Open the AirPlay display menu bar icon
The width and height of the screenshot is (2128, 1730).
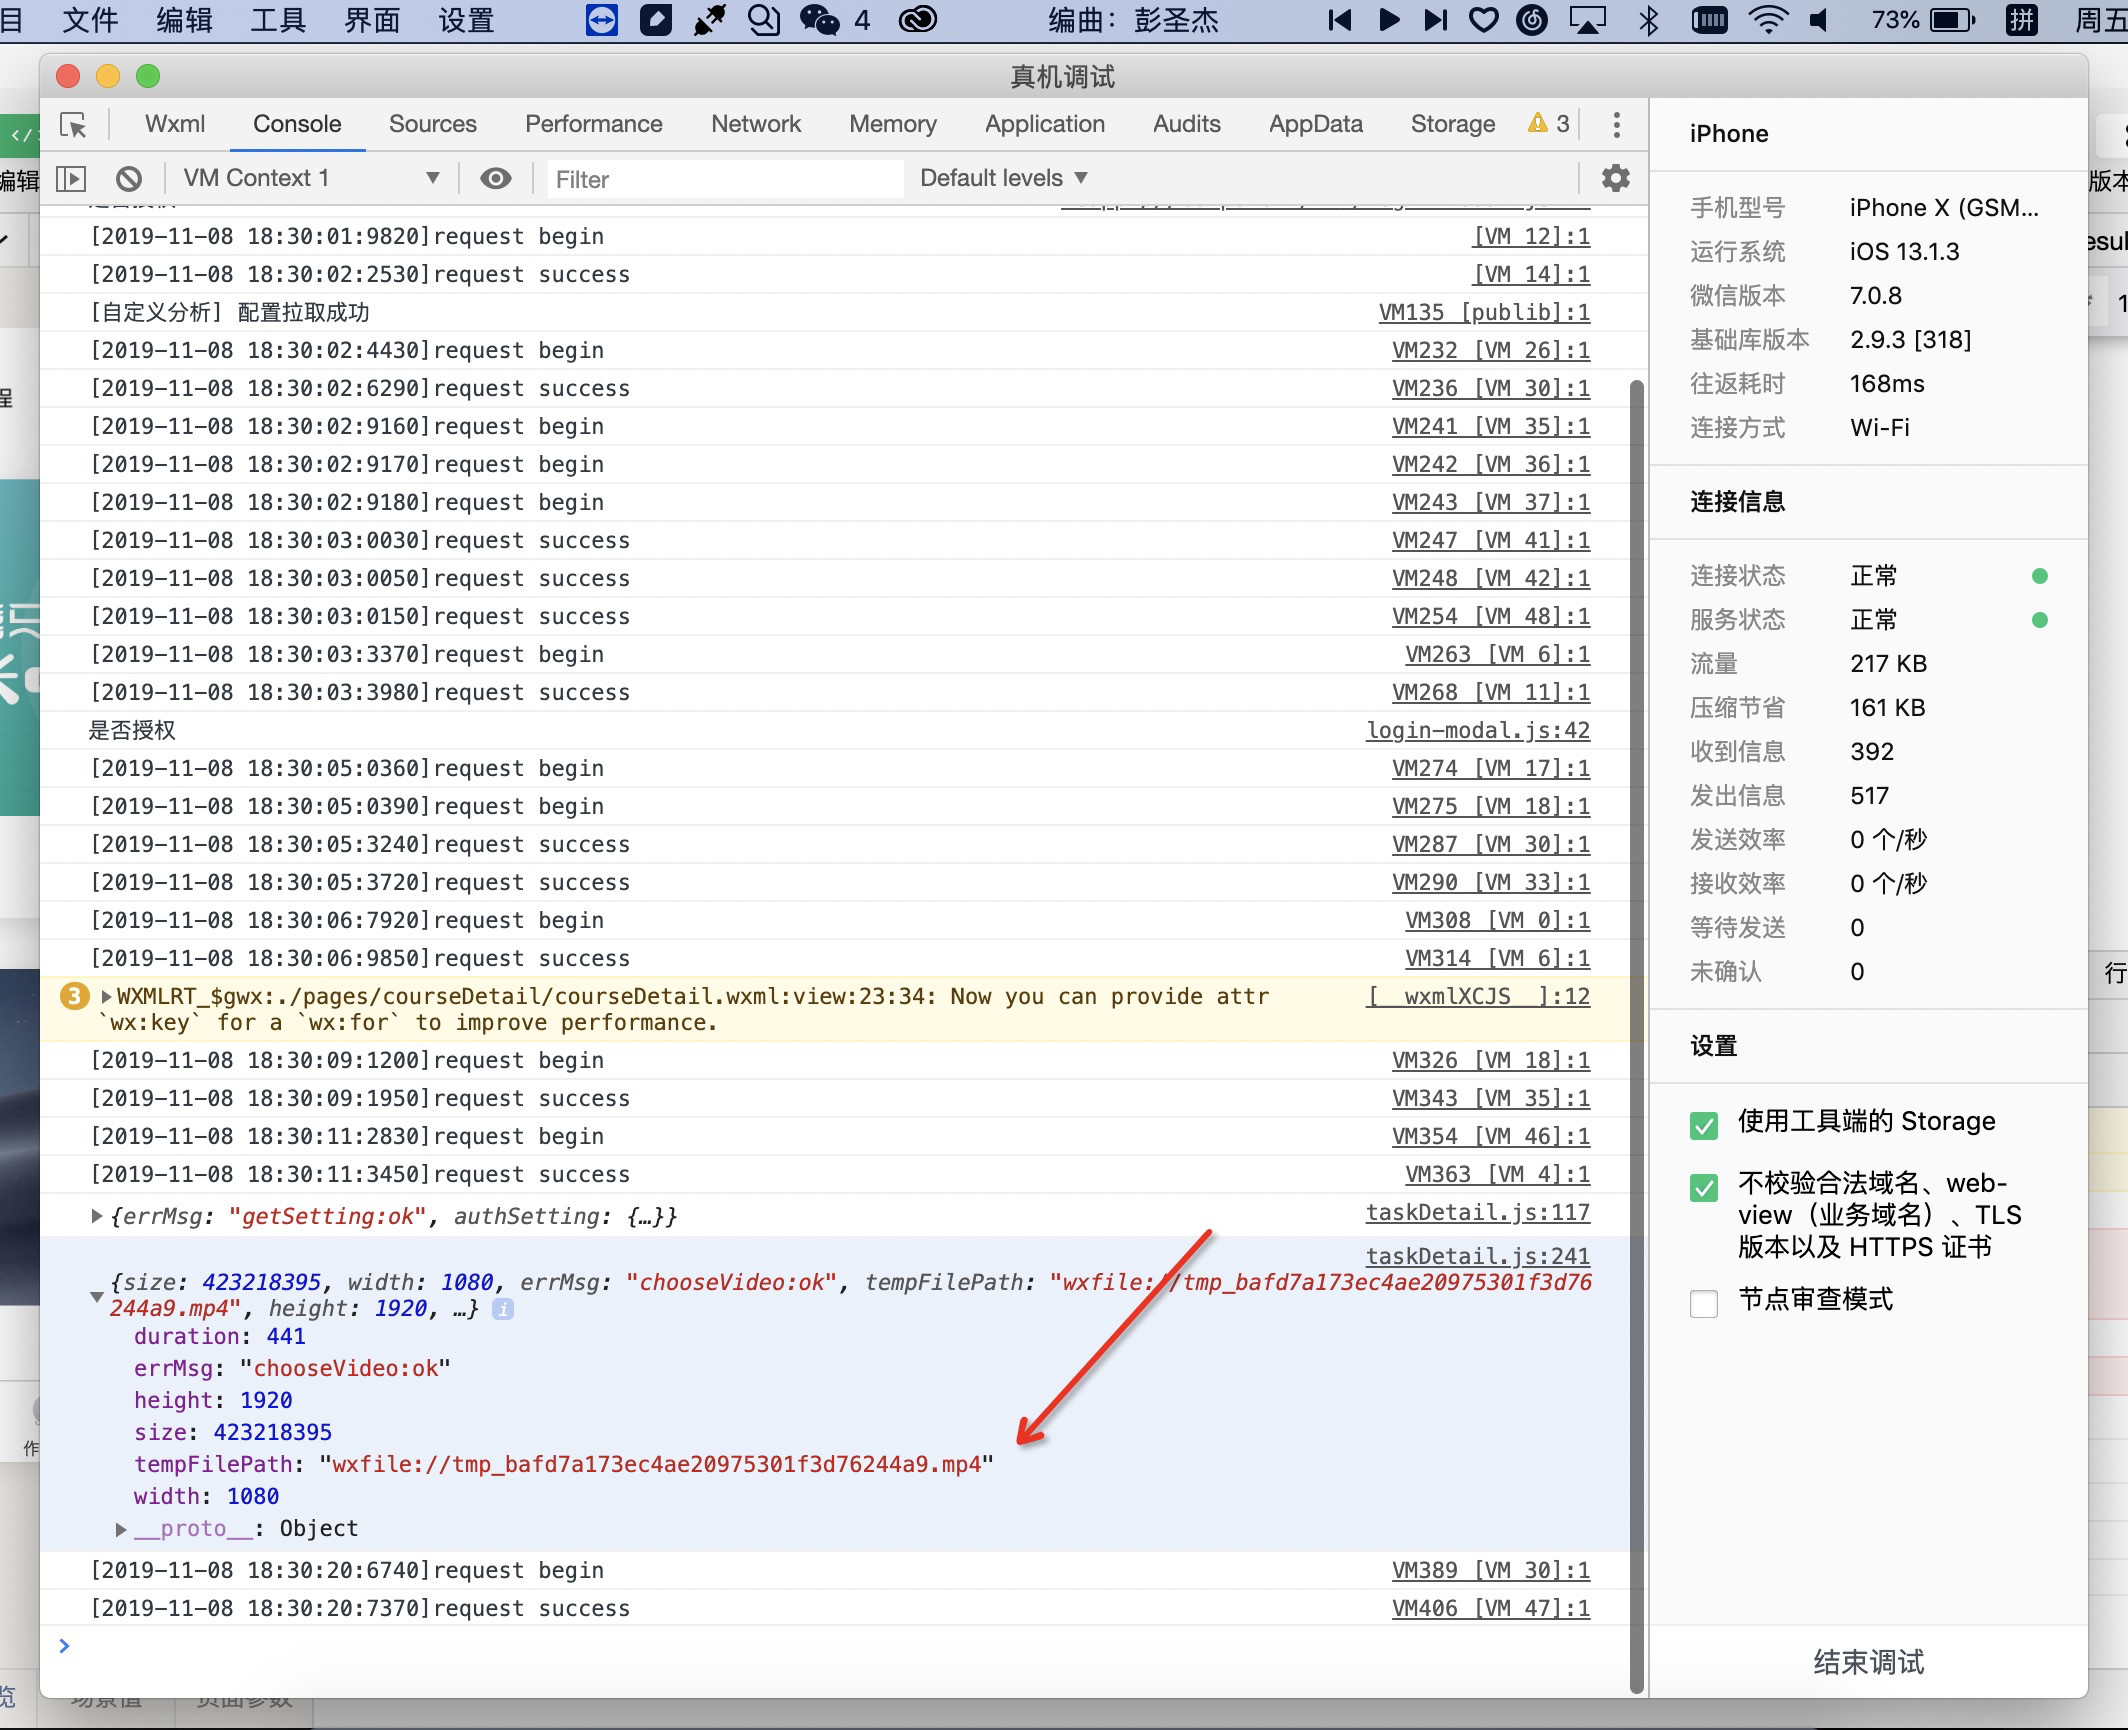point(1588,20)
